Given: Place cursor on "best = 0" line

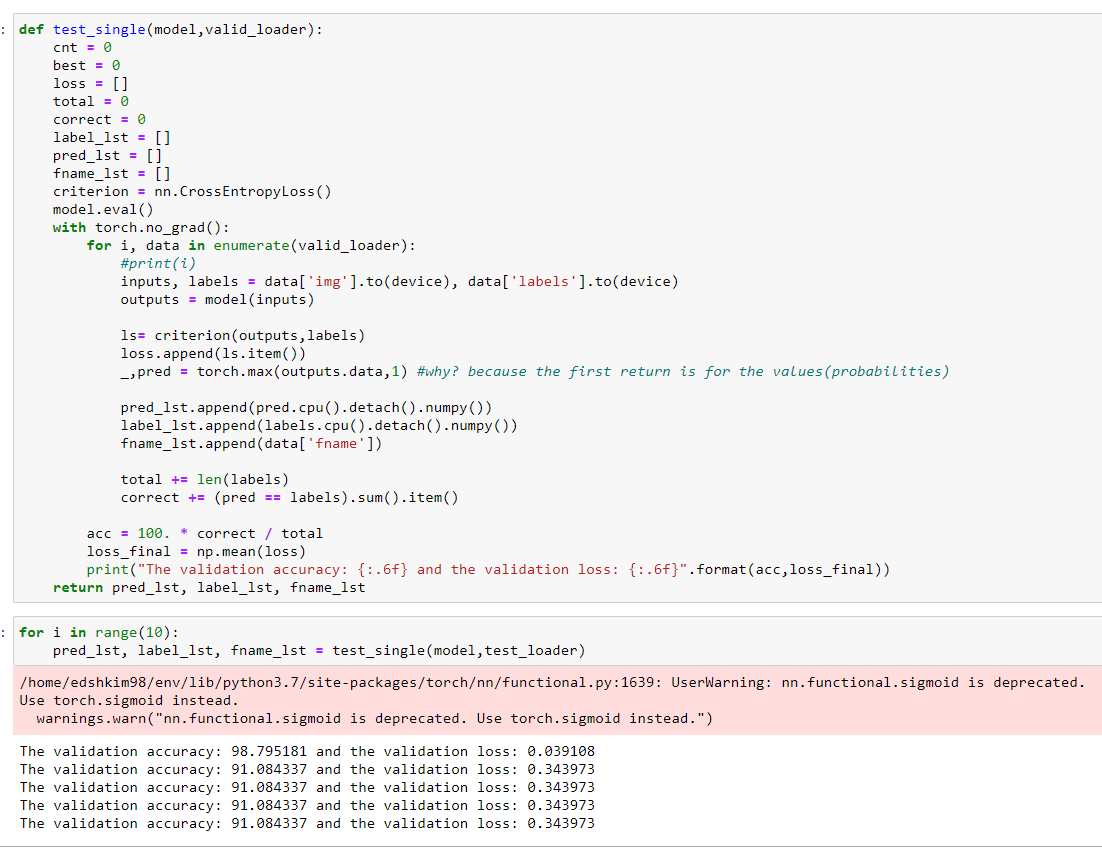Looking at the screenshot, I should (86, 65).
